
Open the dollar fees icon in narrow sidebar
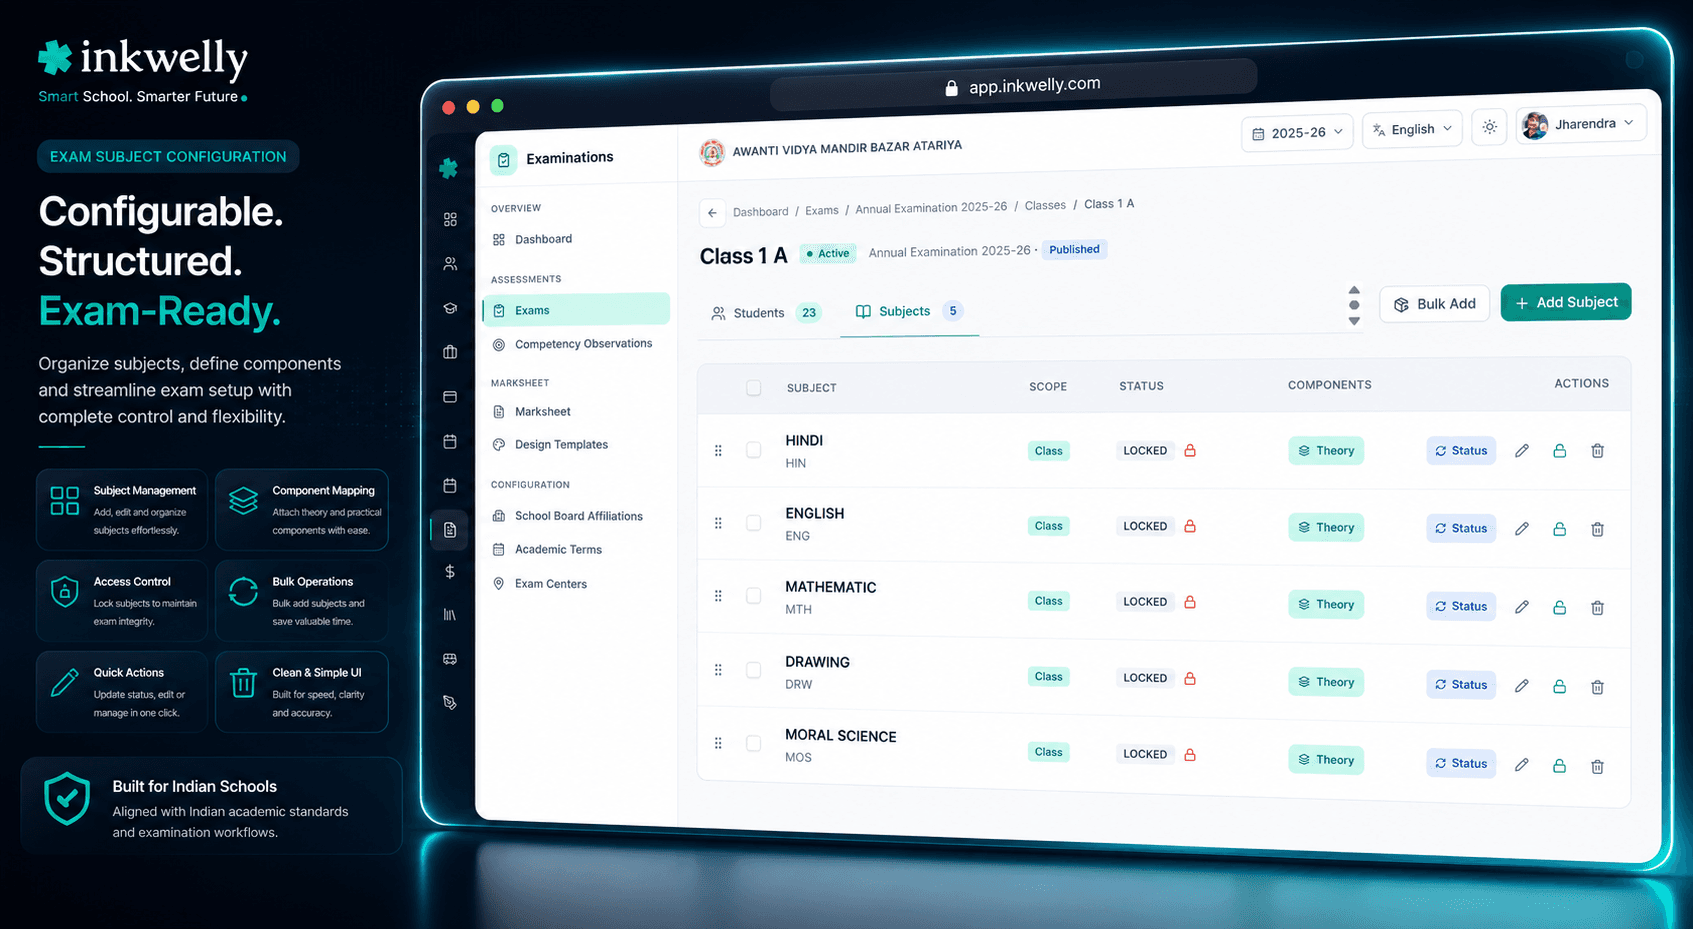tap(450, 571)
